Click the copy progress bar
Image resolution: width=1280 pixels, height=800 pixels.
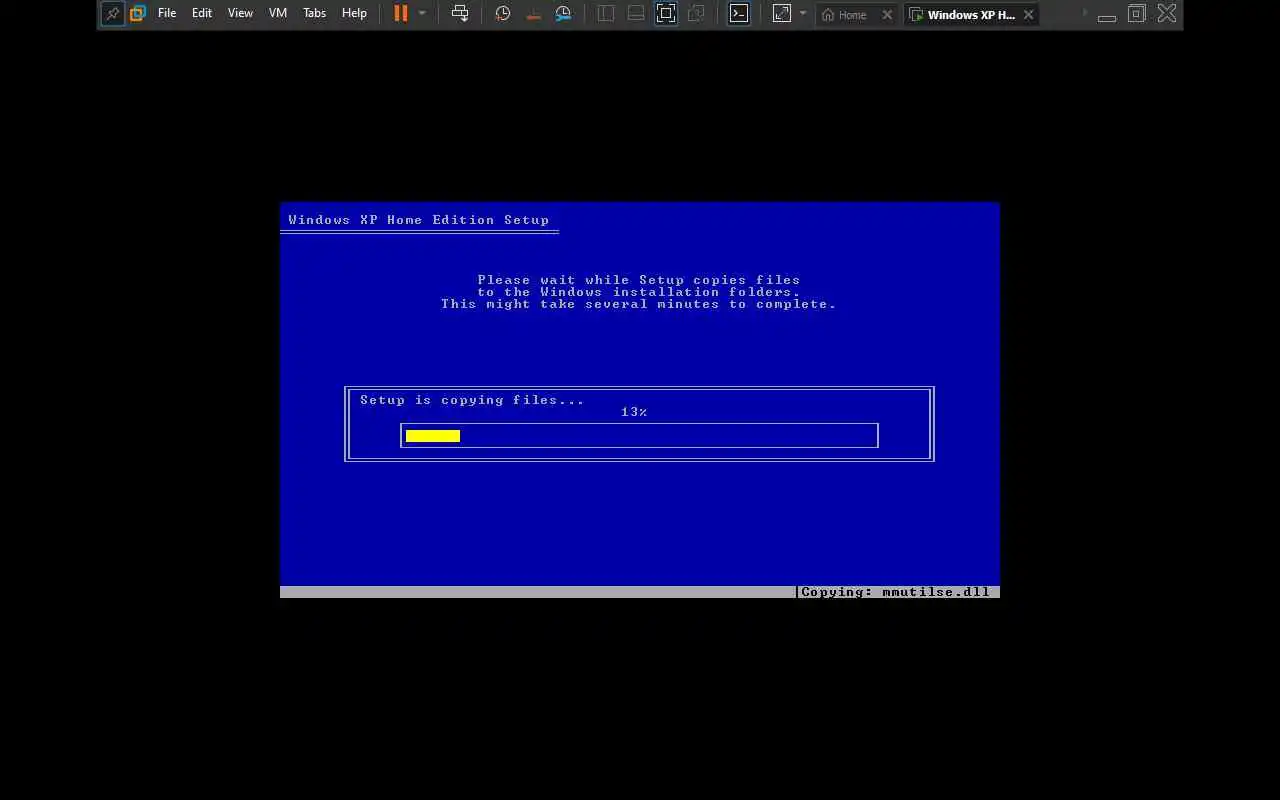tap(639, 436)
